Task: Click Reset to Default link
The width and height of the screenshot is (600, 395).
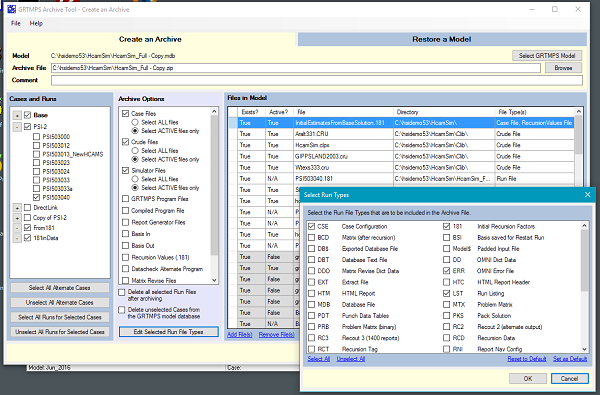Action: (x=527, y=359)
